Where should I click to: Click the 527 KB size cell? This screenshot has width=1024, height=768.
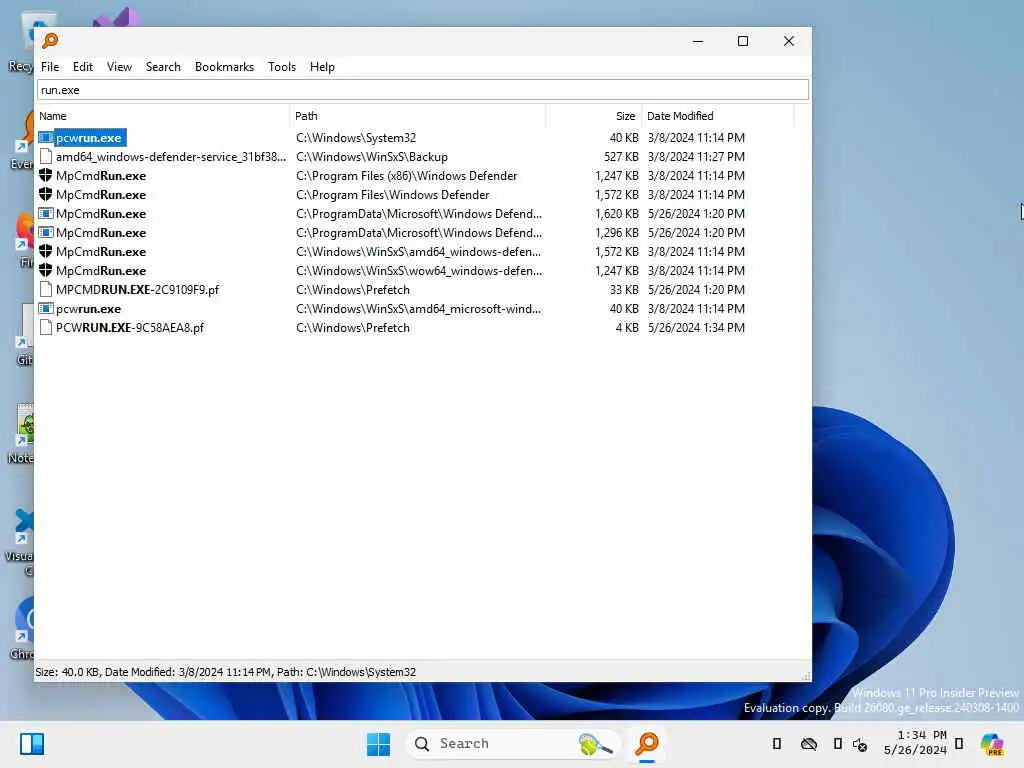point(621,157)
